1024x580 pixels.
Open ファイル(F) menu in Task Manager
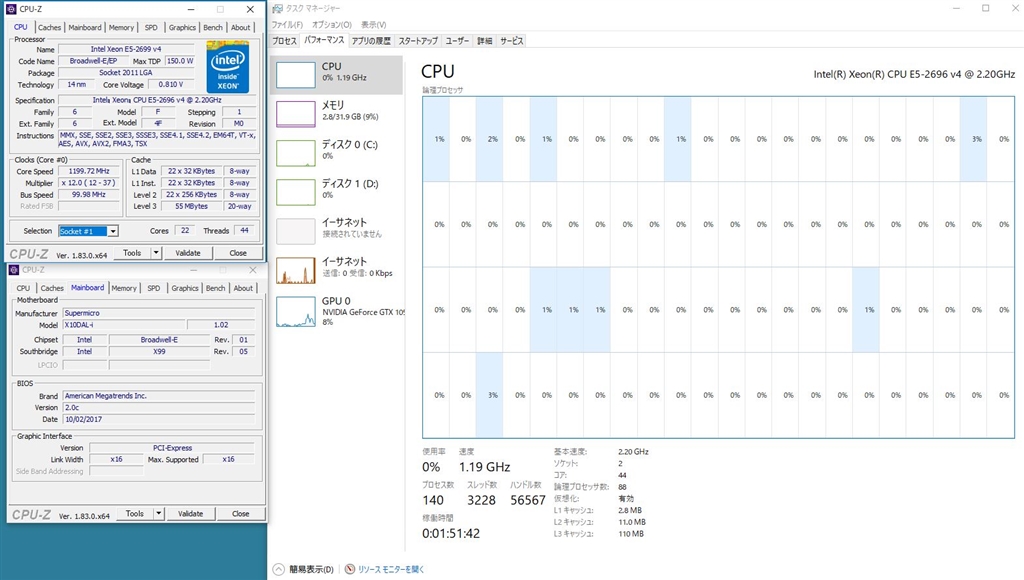click(x=287, y=25)
